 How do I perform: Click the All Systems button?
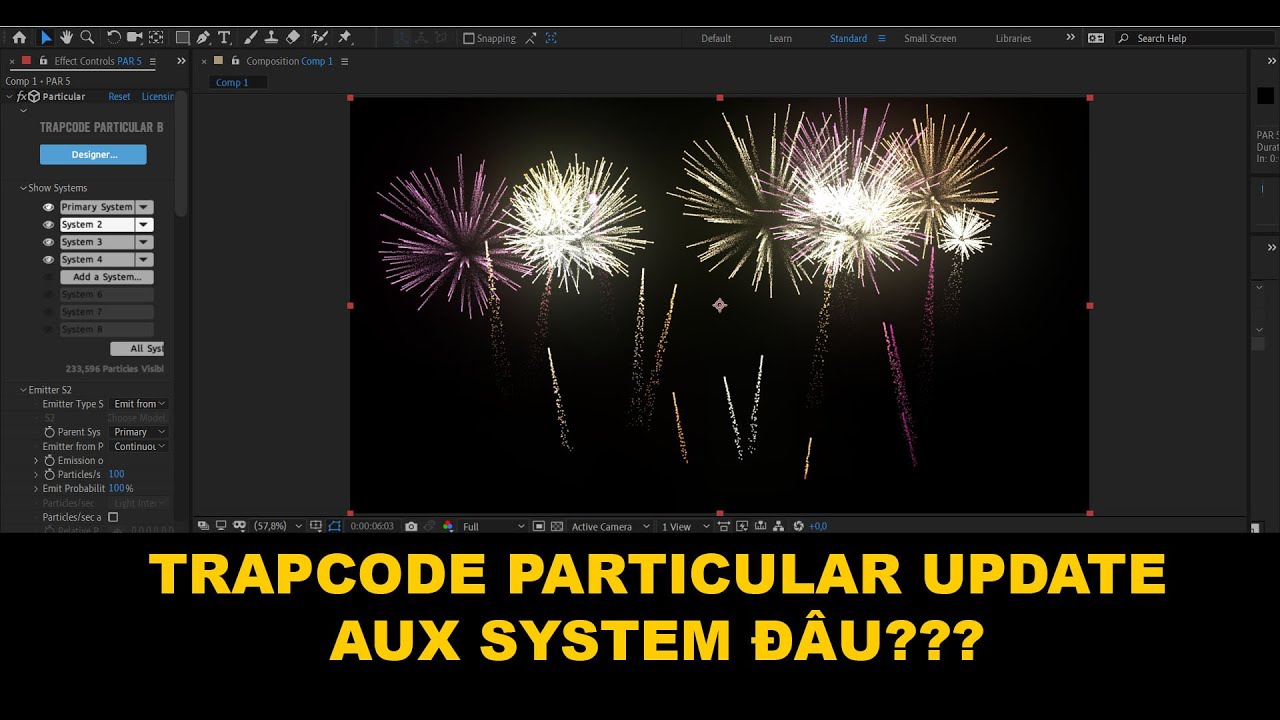[137, 349]
